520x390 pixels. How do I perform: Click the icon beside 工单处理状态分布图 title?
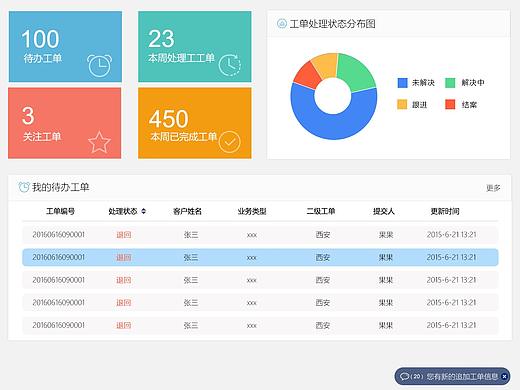(x=282, y=24)
